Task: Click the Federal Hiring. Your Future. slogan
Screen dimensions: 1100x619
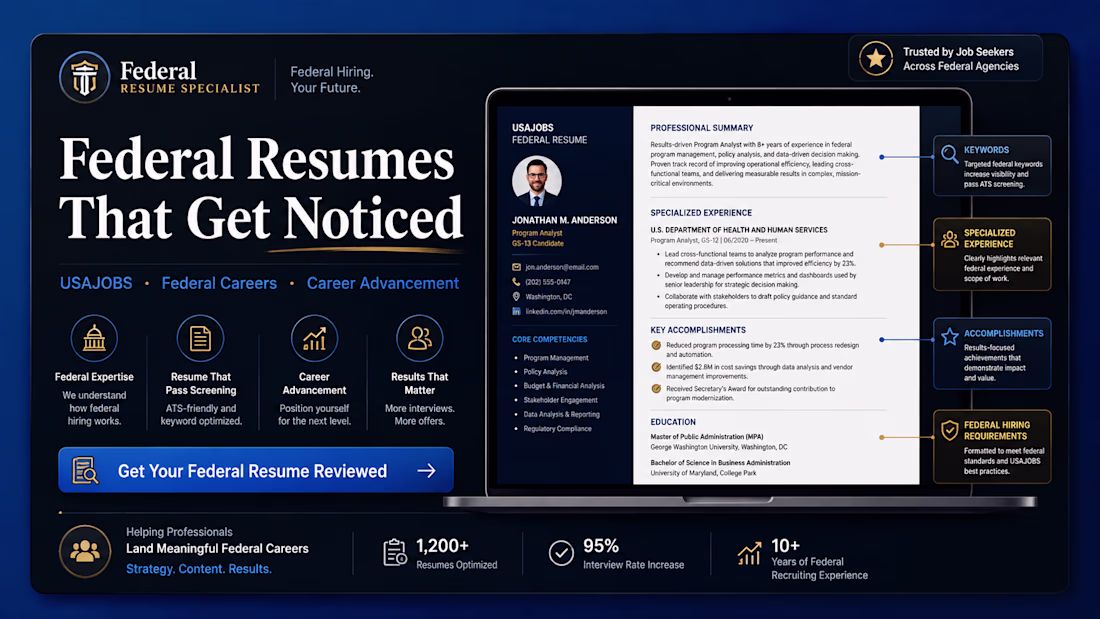Action: [332, 80]
